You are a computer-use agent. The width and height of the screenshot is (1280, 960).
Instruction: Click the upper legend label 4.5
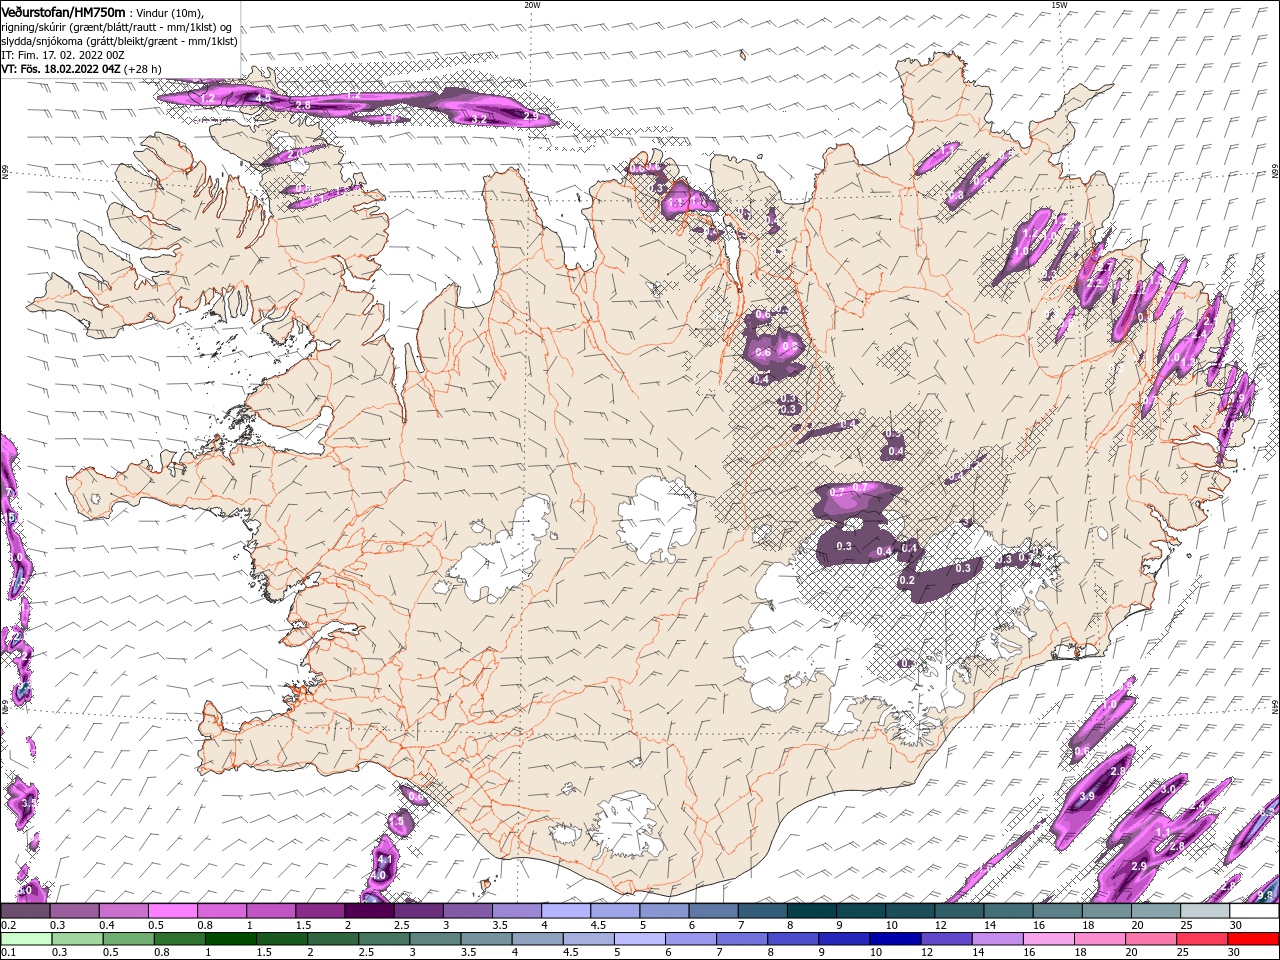pyautogui.click(x=598, y=925)
